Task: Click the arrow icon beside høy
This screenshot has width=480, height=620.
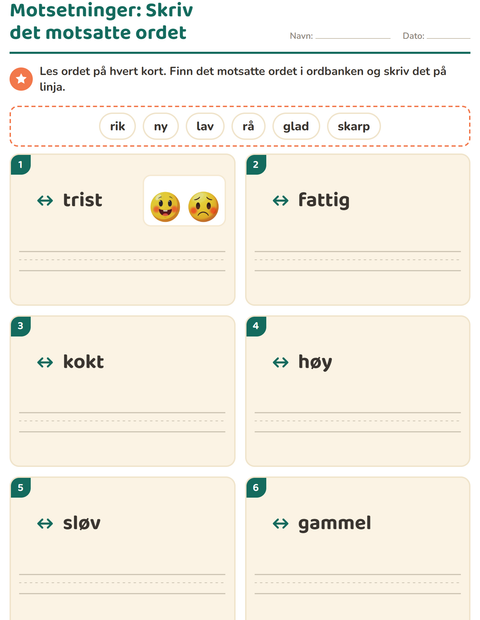Action: click(280, 362)
